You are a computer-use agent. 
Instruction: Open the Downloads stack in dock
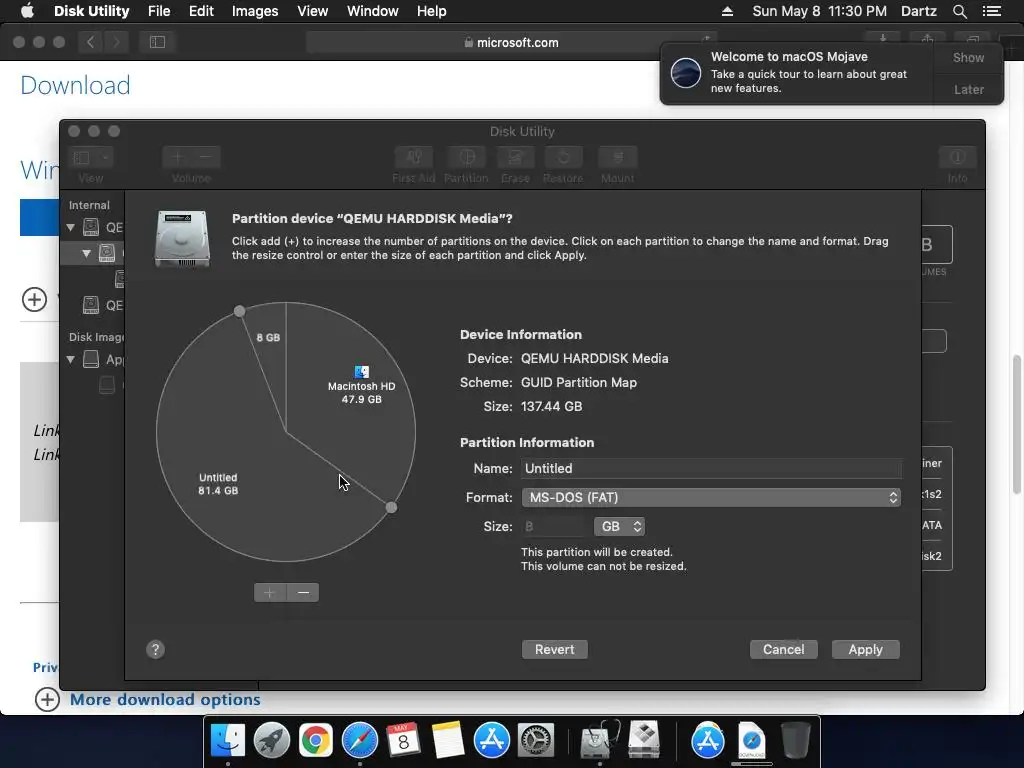pyautogui.click(x=752, y=740)
